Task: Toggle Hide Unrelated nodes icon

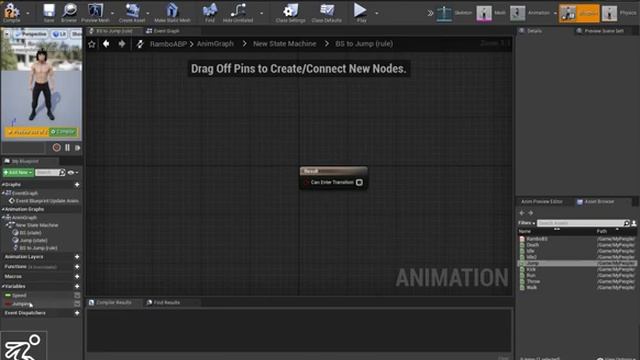Action: 238,12
